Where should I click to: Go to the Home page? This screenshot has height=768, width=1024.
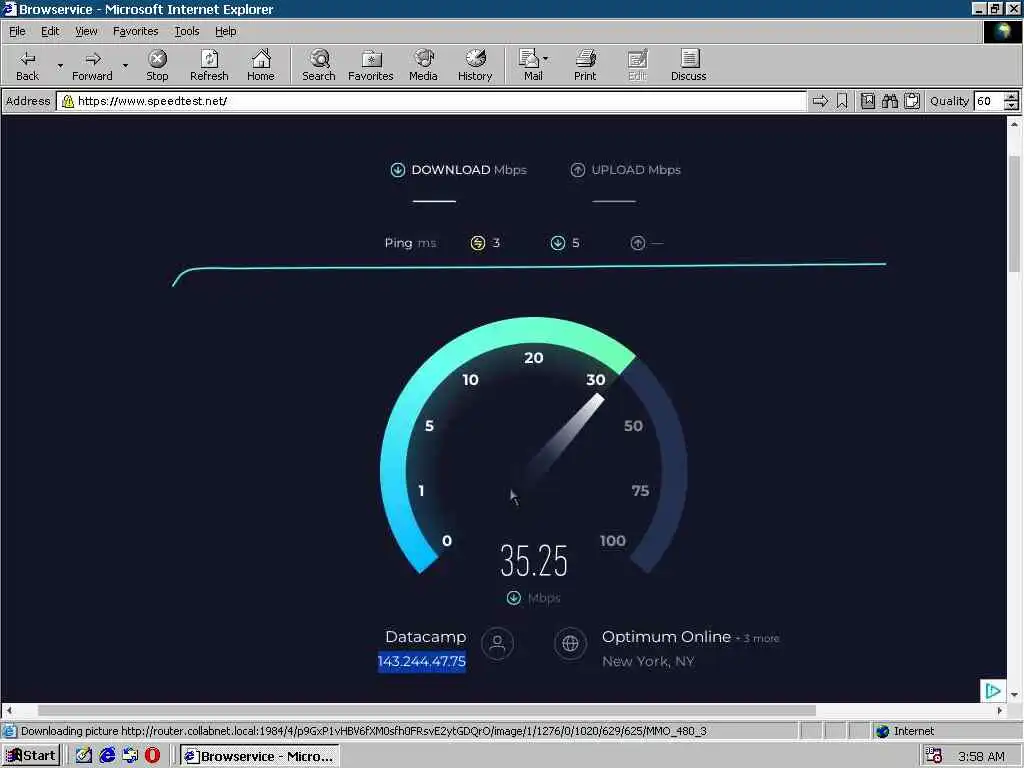point(261,65)
